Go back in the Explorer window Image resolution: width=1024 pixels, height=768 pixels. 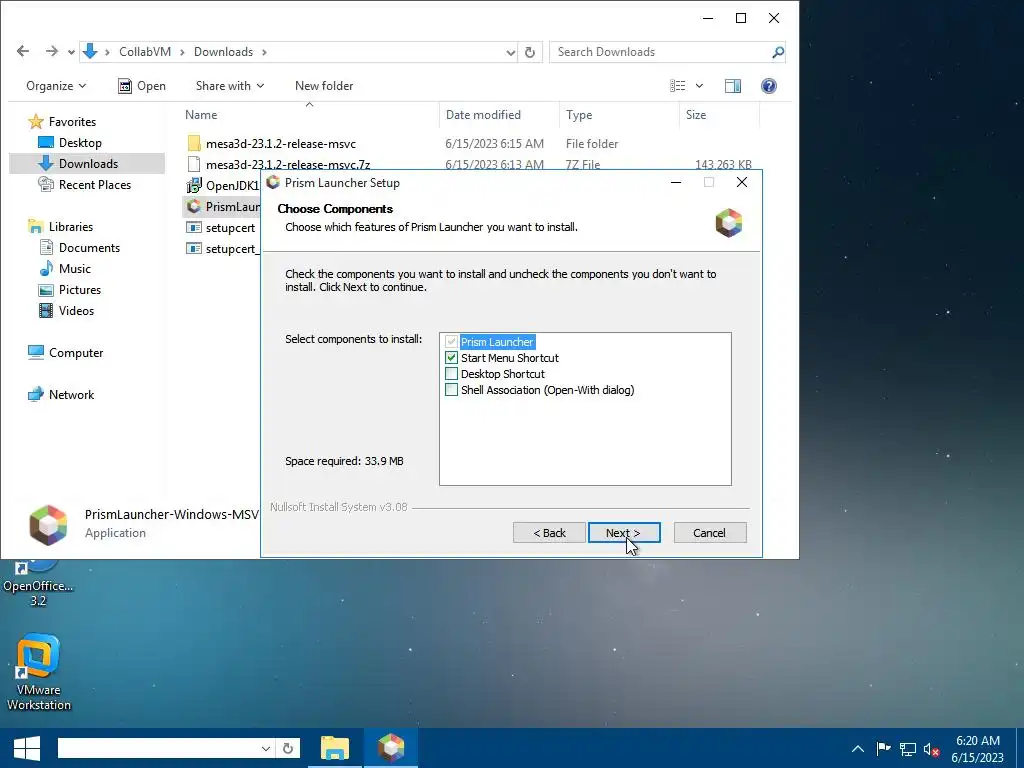coord(23,52)
